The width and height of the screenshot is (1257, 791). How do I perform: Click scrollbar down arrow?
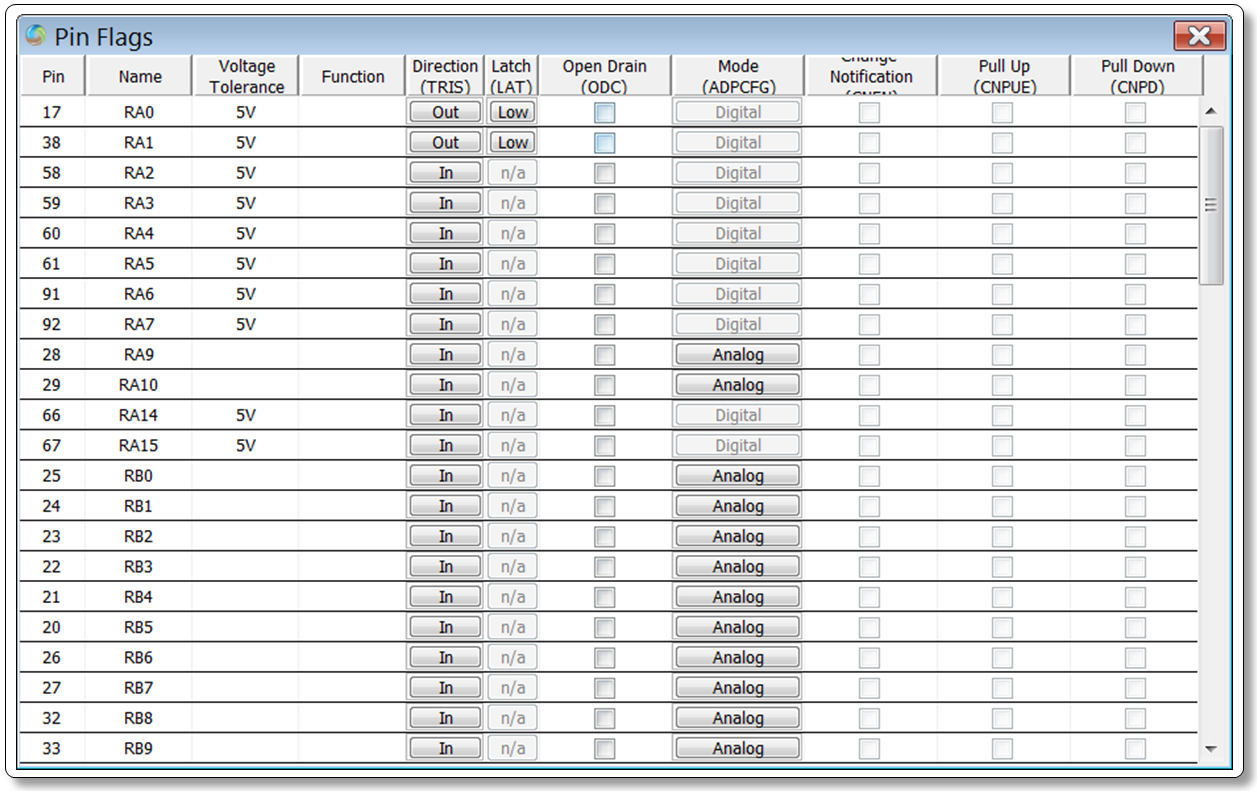tap(1211, 748)
